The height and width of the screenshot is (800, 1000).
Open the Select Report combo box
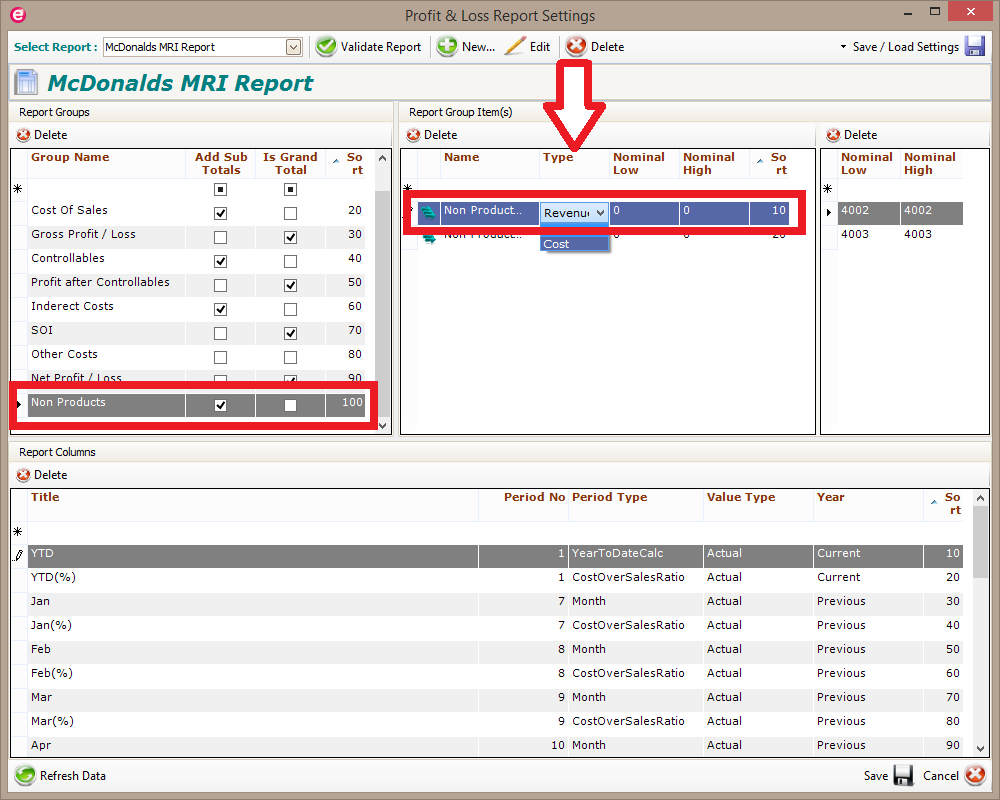pos(293,47)
